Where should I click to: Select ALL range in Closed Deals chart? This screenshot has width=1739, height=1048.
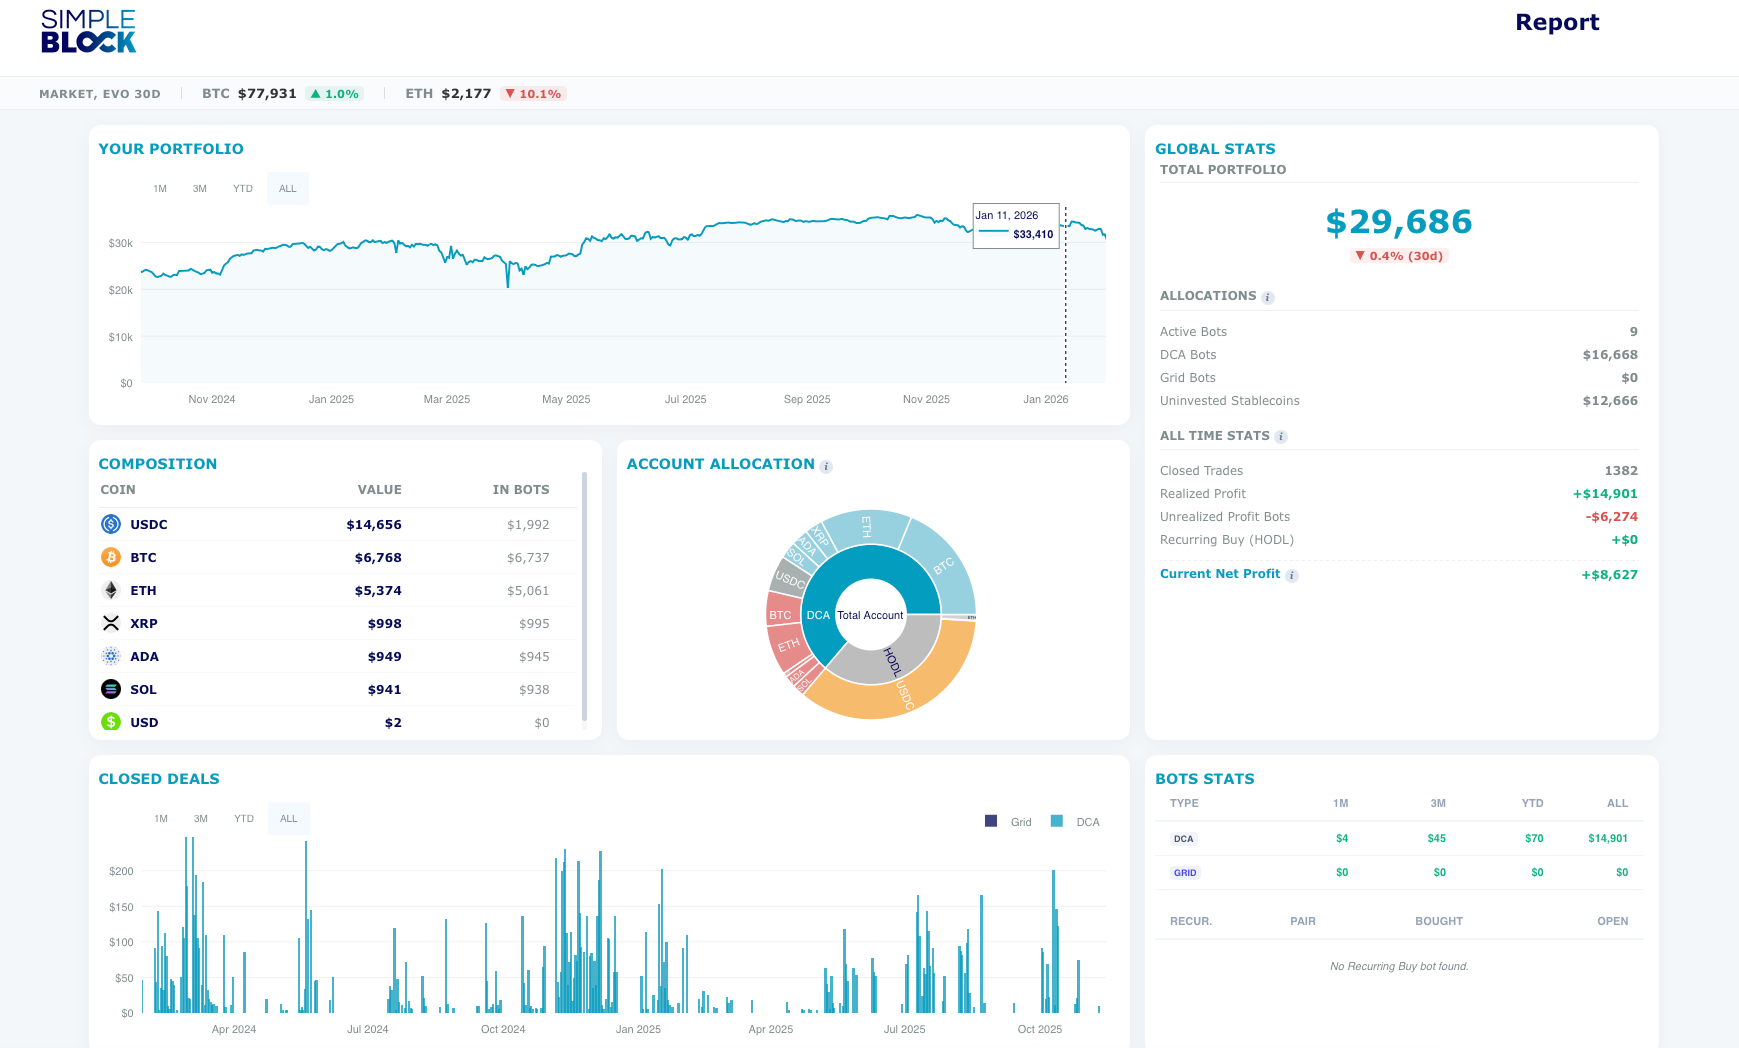[289, 819]
